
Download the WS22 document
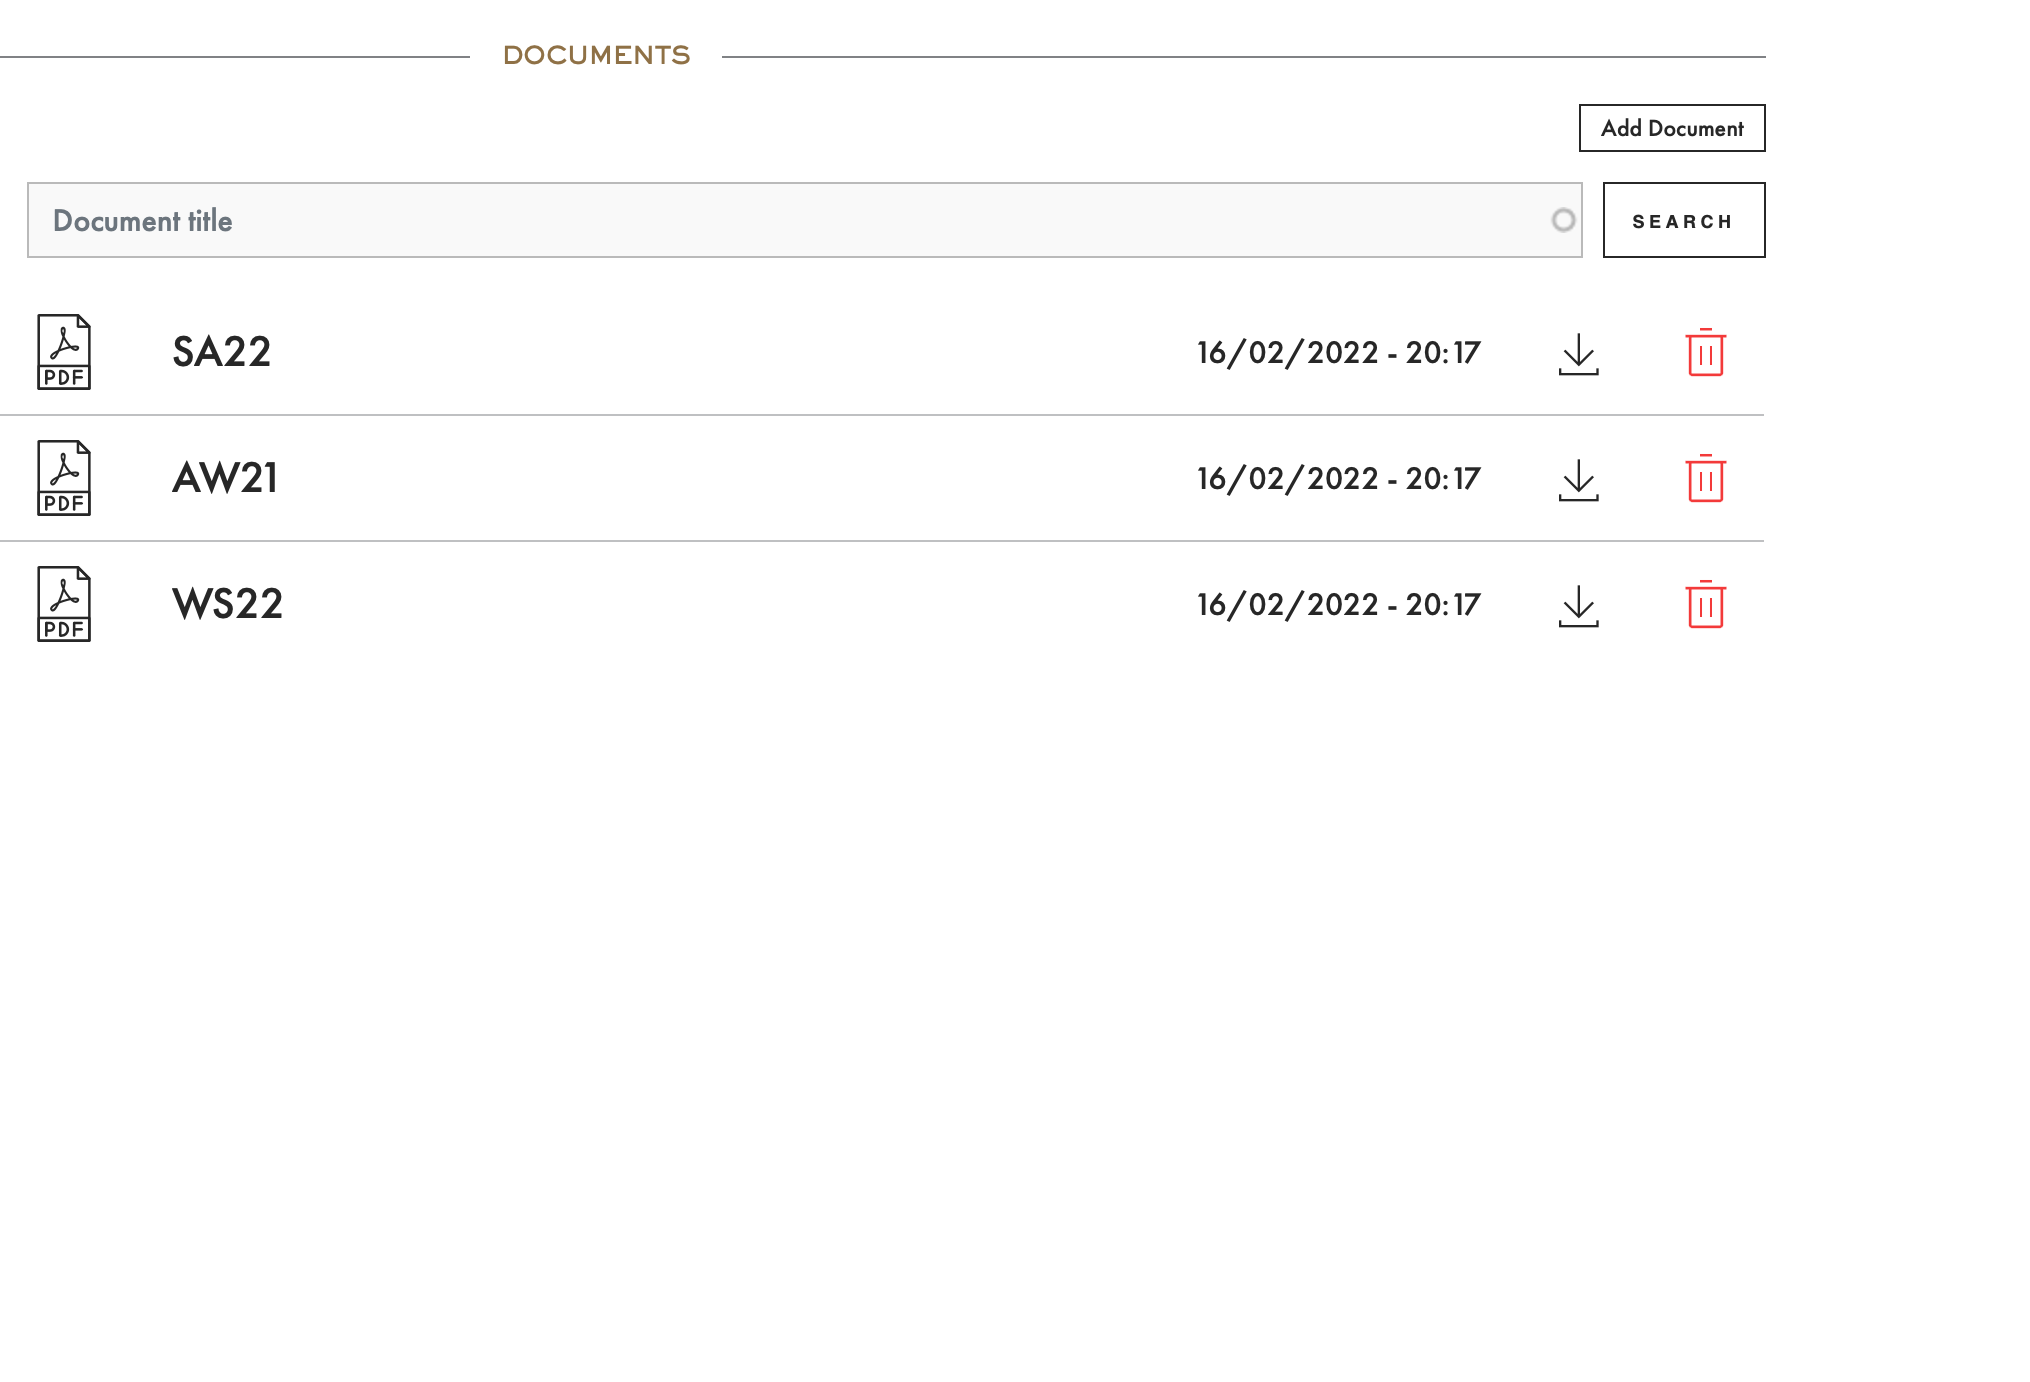[1578, 606]
